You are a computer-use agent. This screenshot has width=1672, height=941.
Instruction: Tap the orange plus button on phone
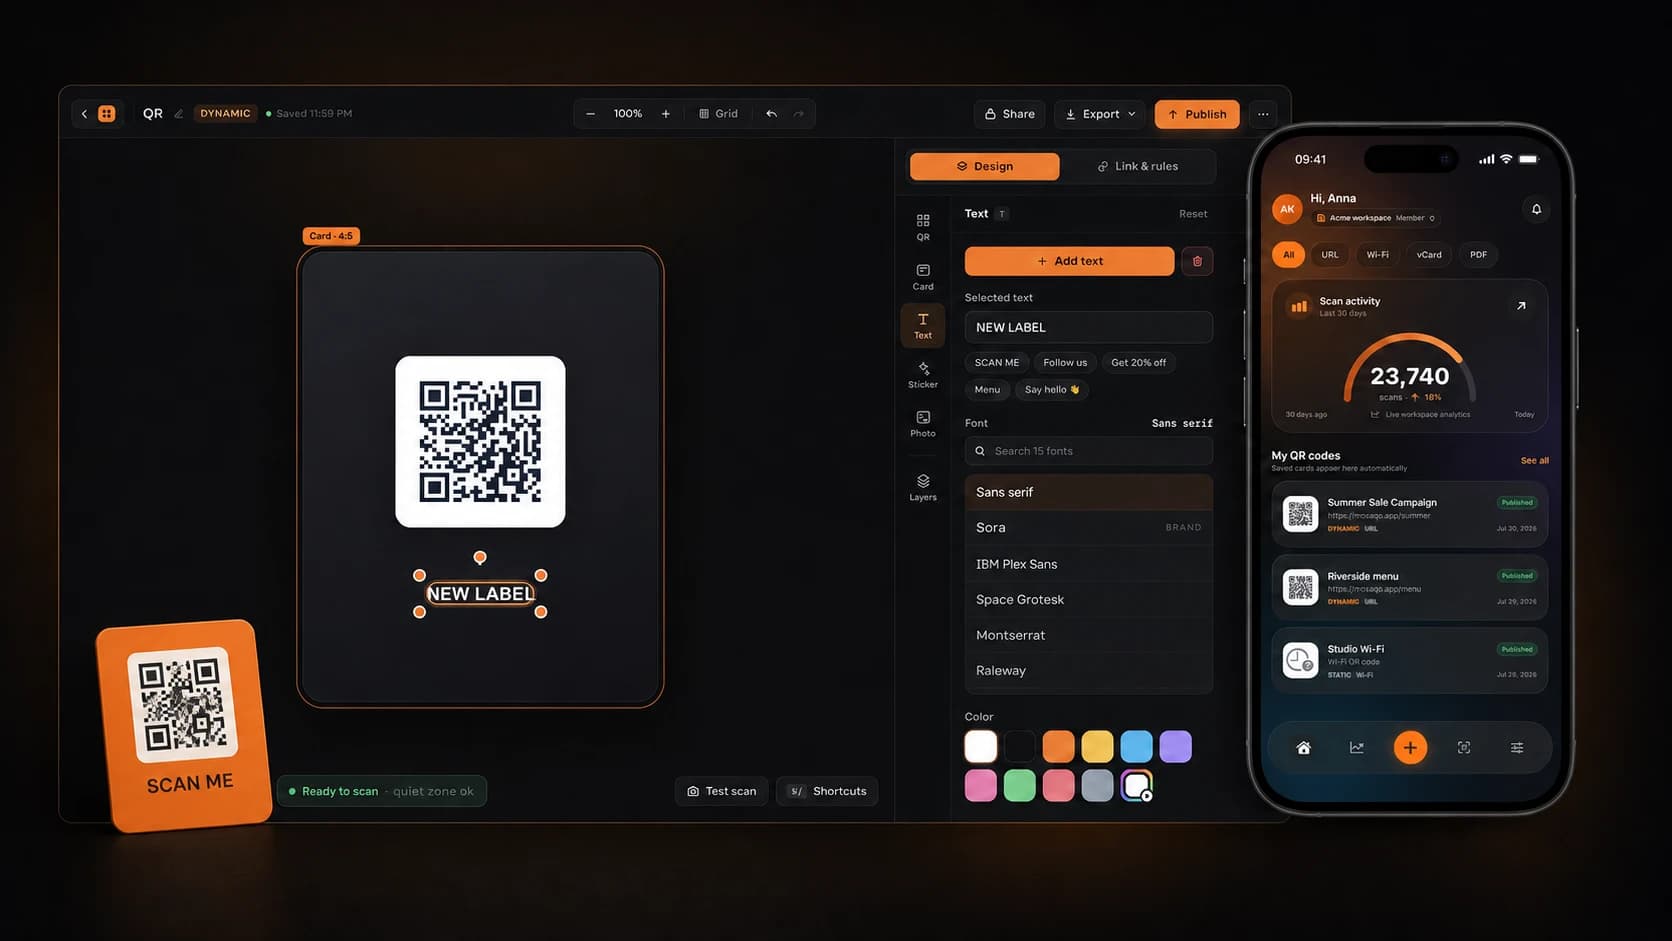click(1410, 748)
